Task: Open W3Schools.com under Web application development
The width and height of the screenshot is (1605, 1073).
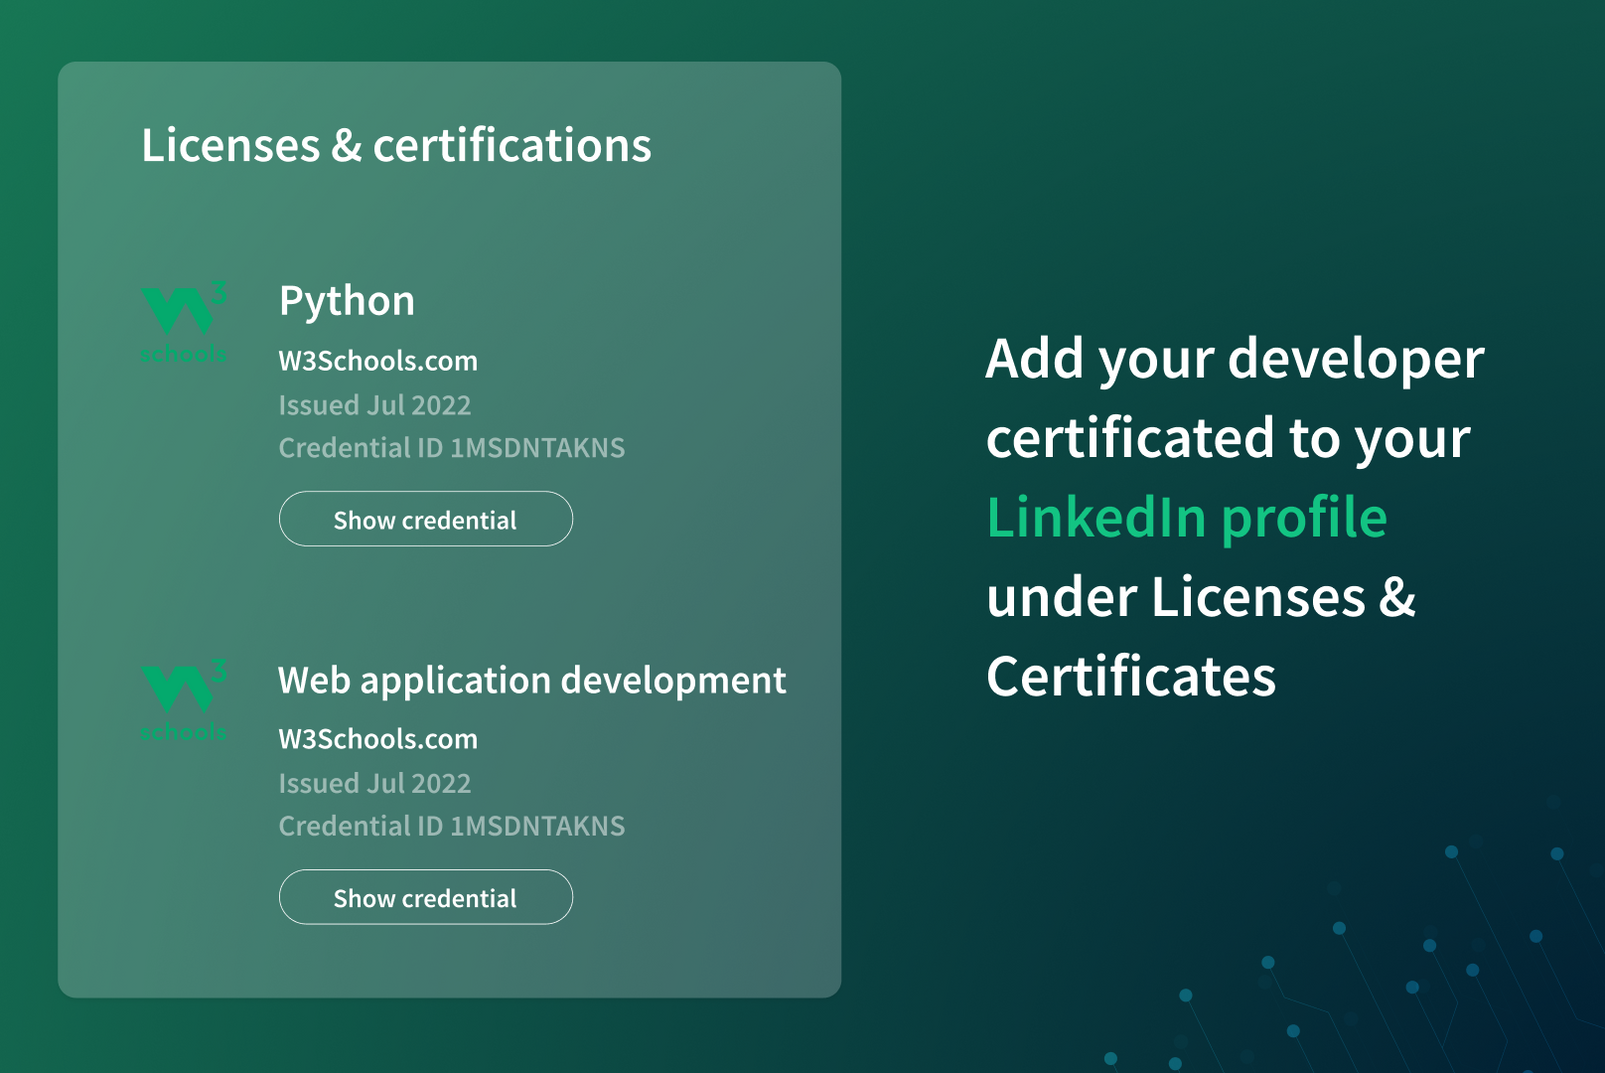Action: point(378,739)
